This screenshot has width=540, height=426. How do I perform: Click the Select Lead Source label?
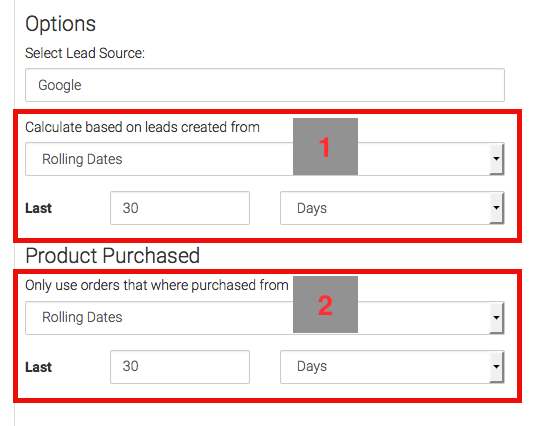[x=85, y=53]
